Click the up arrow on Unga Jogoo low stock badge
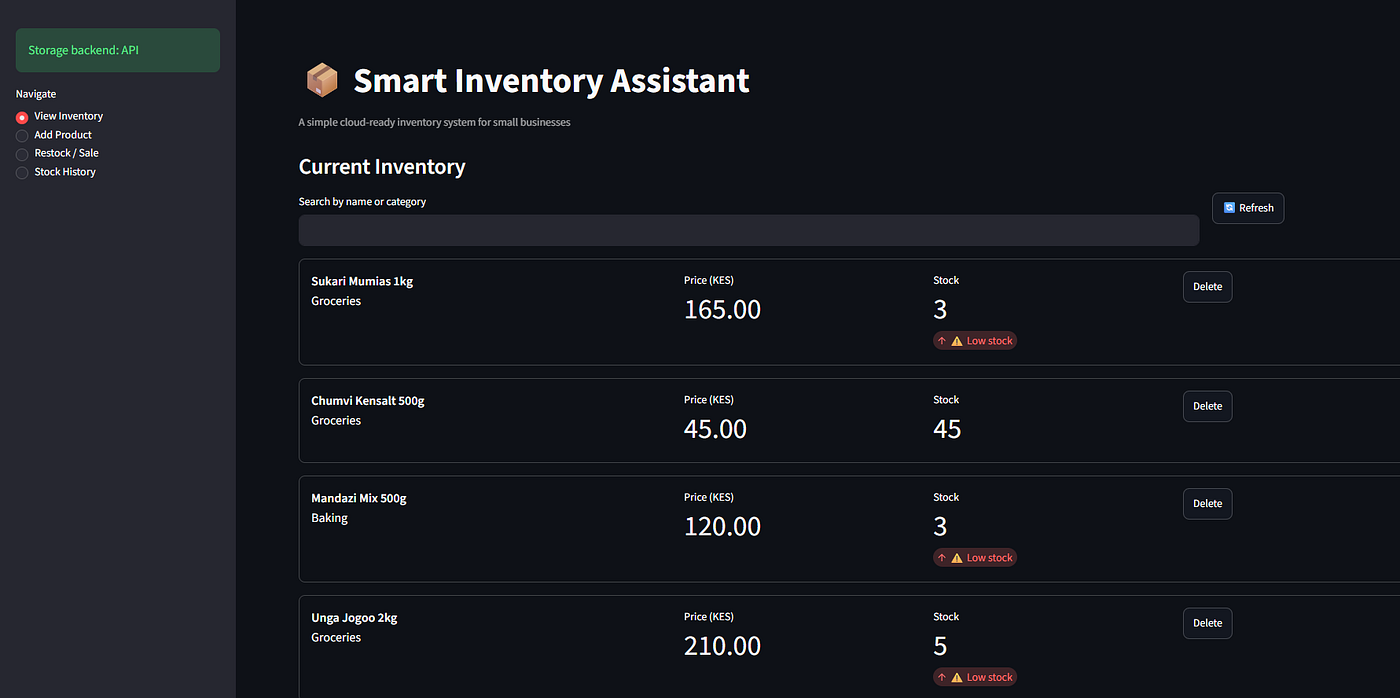 pos(942,677)
